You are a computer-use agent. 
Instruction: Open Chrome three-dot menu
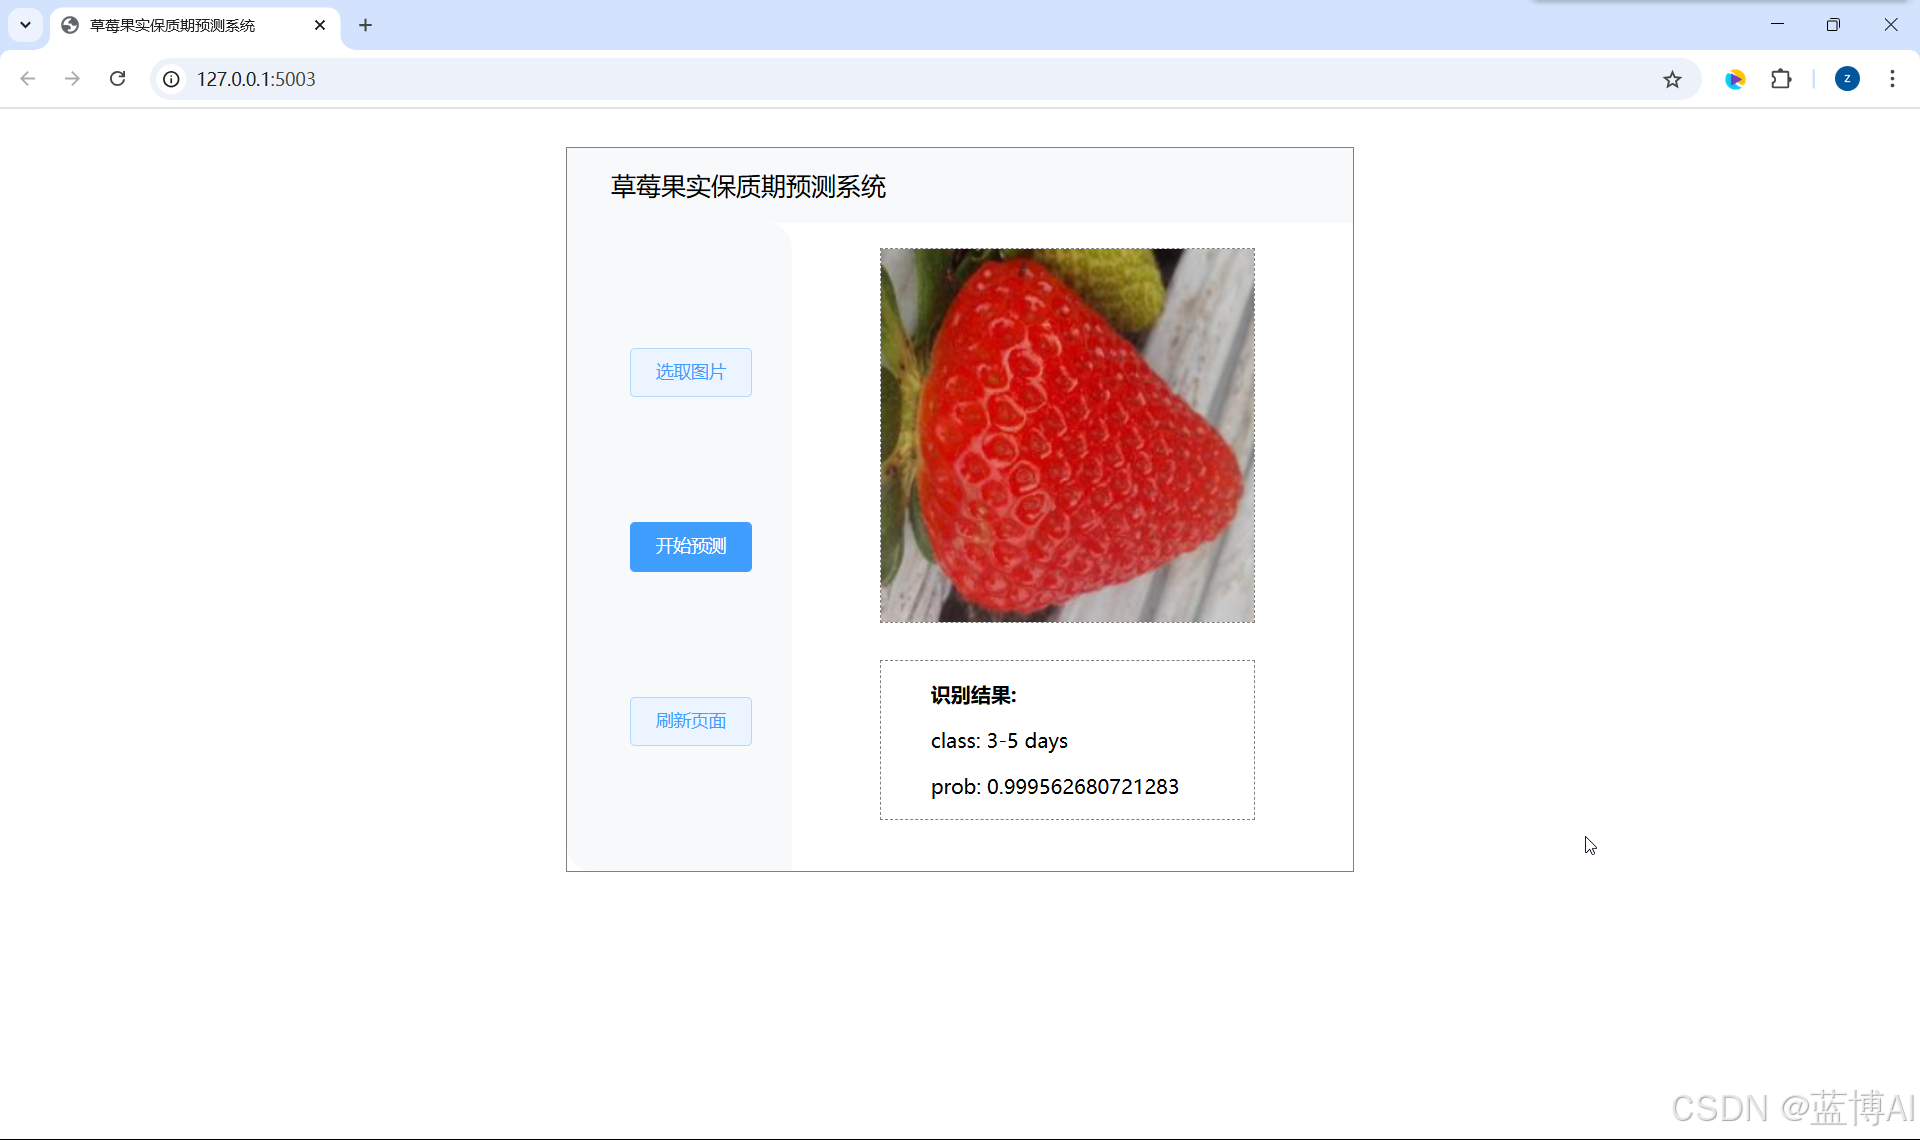pyautogui.click(x=1892, y=79)
